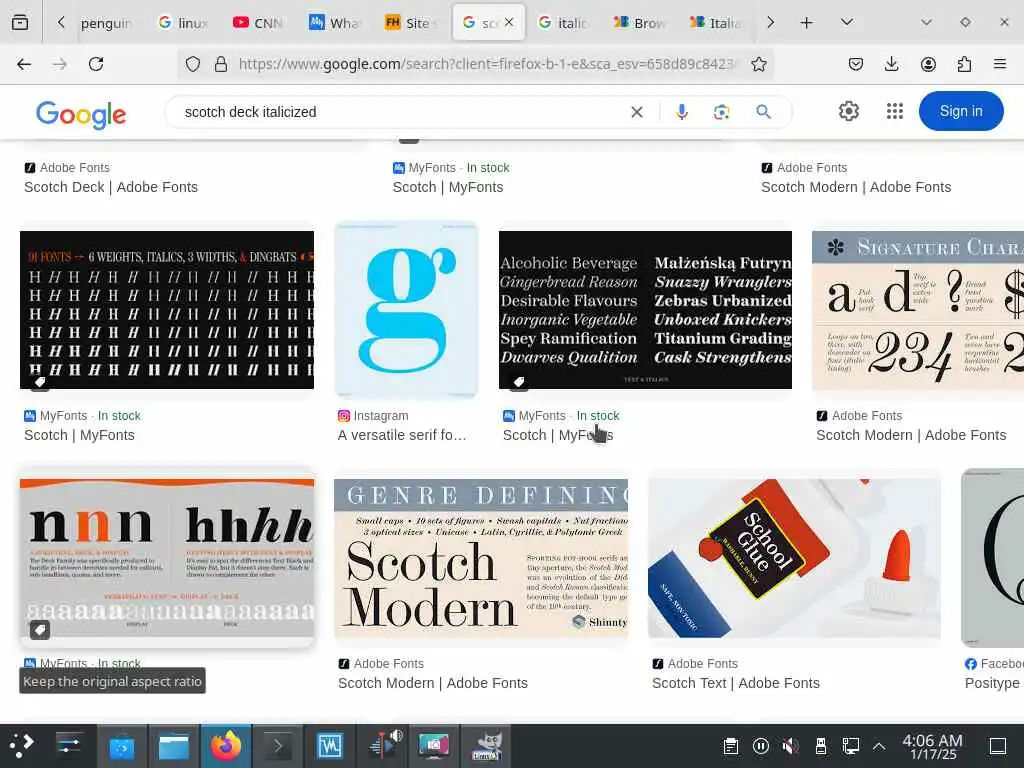
Task: Open System Settings from taskbar
Action: (68, 745)
